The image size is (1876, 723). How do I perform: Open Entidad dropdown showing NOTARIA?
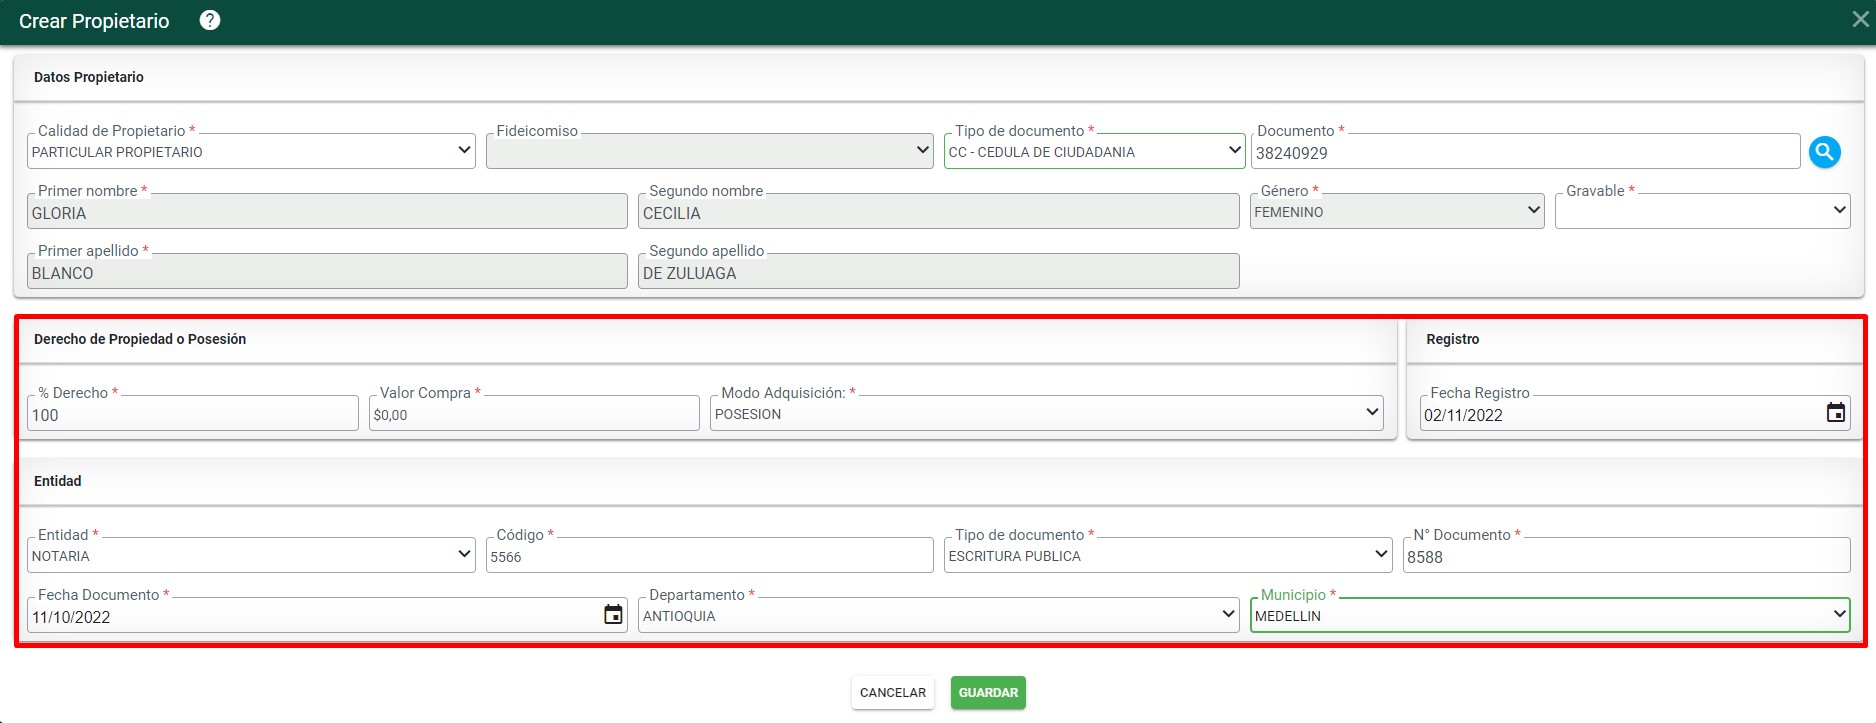coord(251,555)
